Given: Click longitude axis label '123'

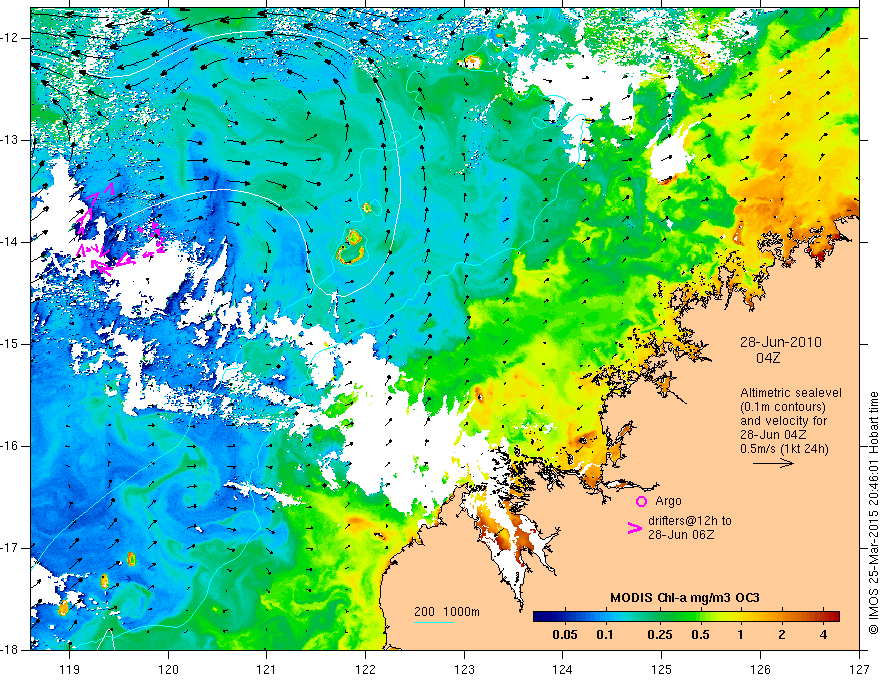Looking at the screenshot, I should click(x=464, y=669).
